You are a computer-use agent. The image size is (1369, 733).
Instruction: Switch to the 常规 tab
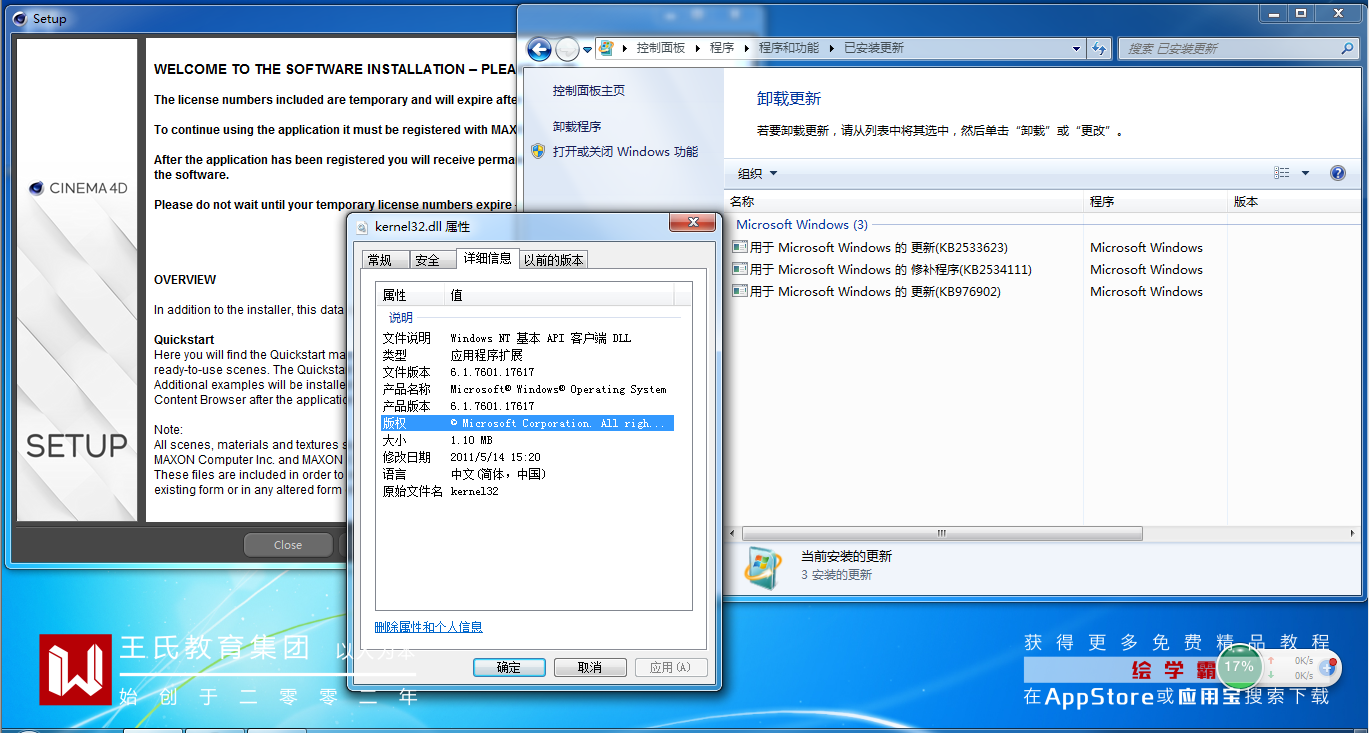click(385, 260)
